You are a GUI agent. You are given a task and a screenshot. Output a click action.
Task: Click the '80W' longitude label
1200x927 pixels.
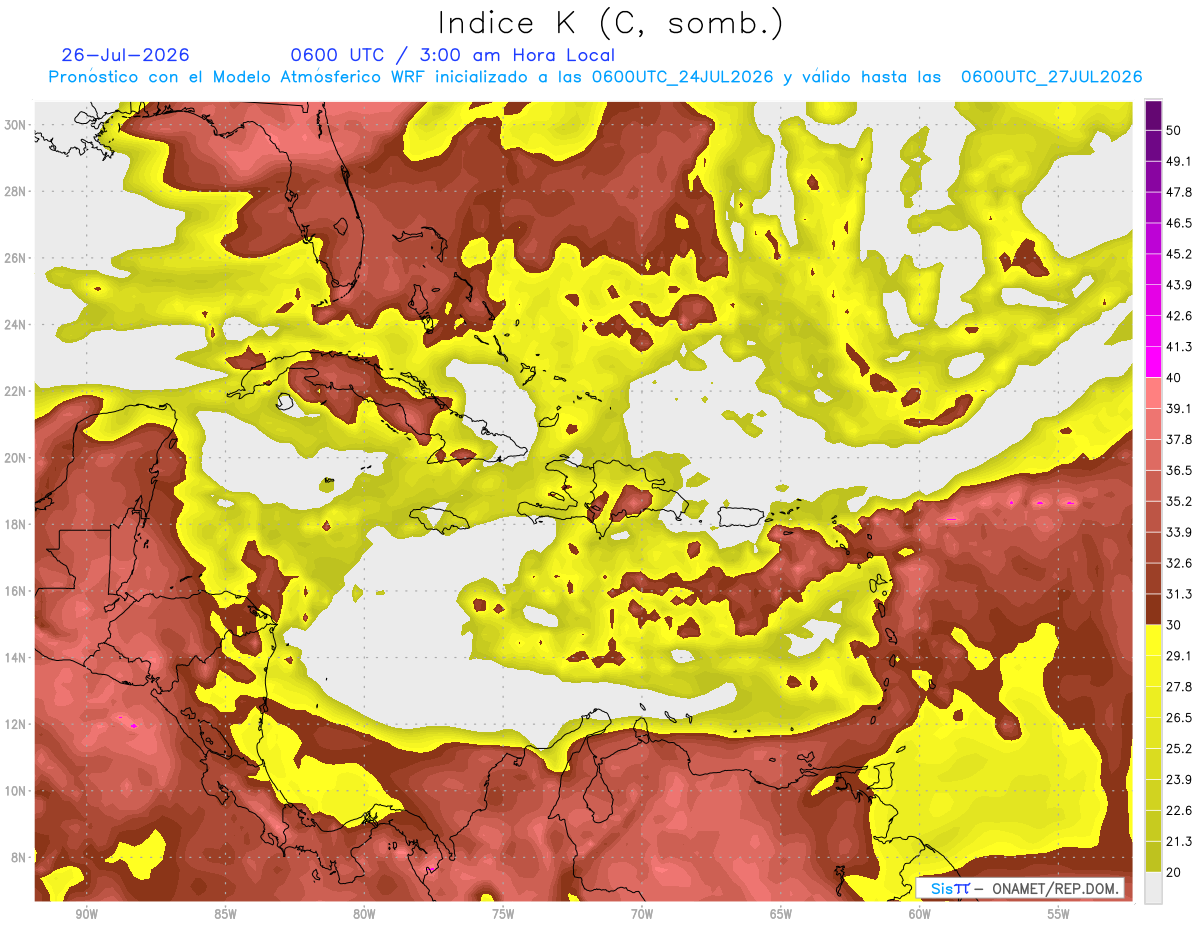[364, 914]
